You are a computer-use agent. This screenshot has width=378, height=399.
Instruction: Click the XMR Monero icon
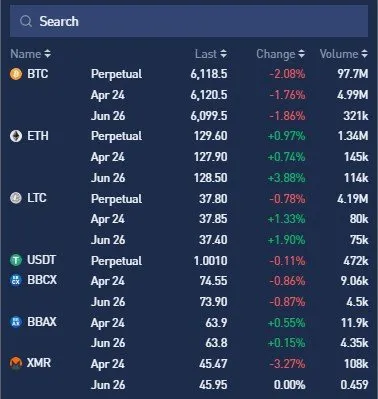coord(16,363)
